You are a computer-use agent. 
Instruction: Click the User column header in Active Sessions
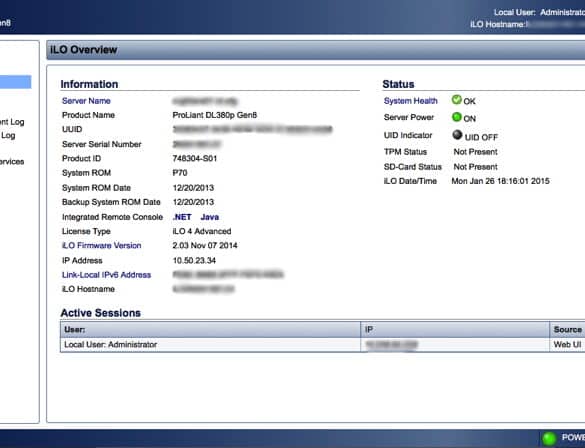coord(210,330)
